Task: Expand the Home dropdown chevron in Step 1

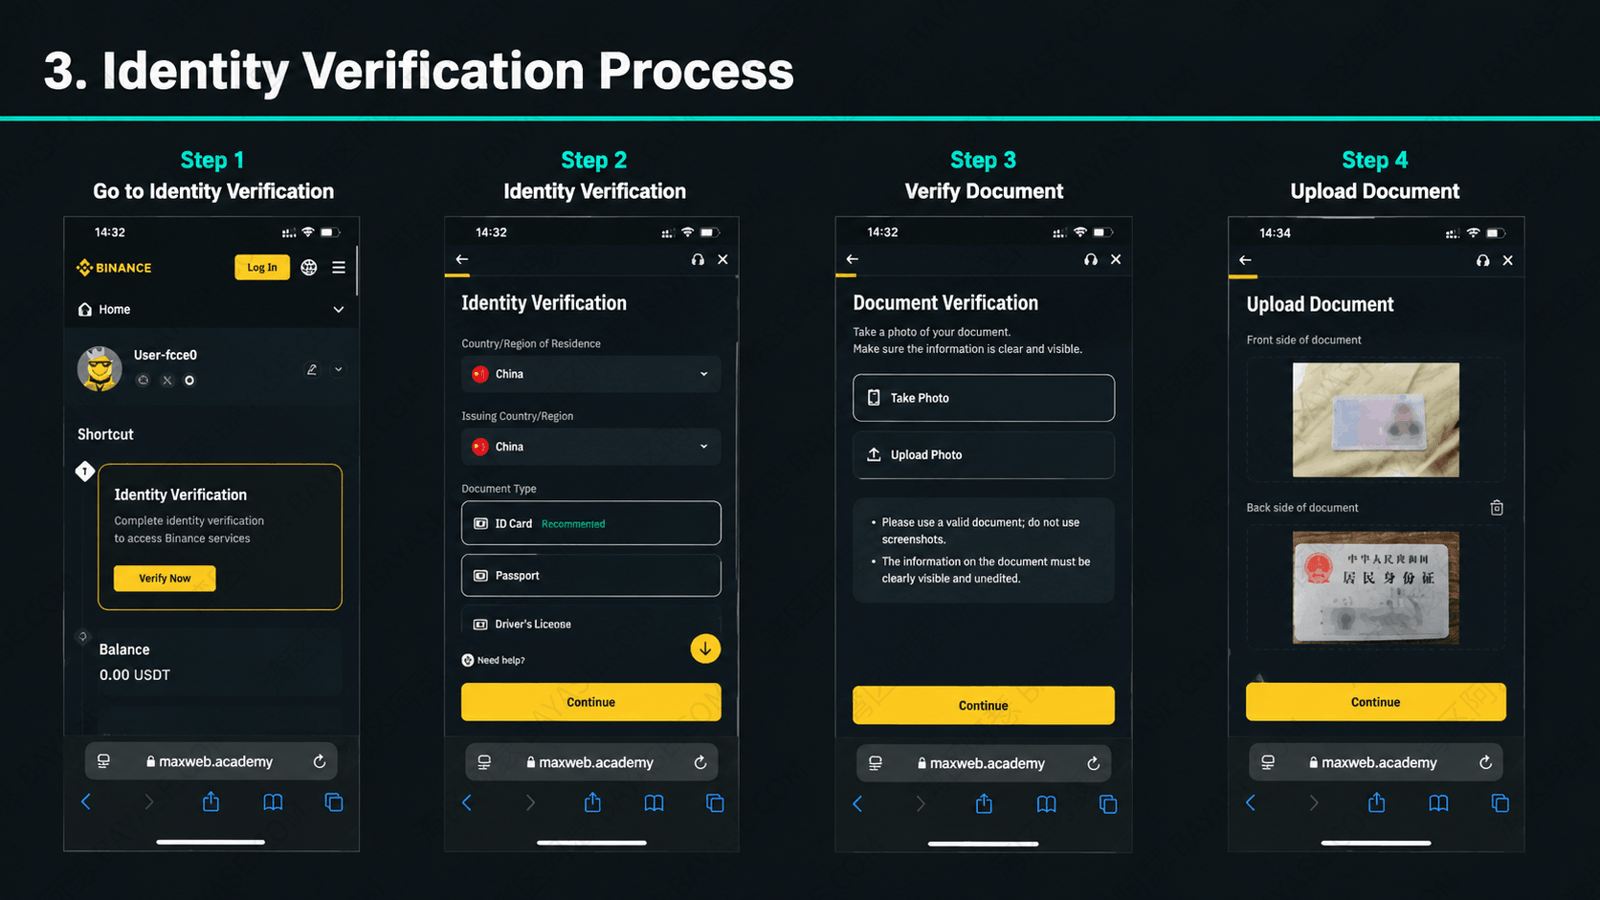Action: tap(338, 310)
